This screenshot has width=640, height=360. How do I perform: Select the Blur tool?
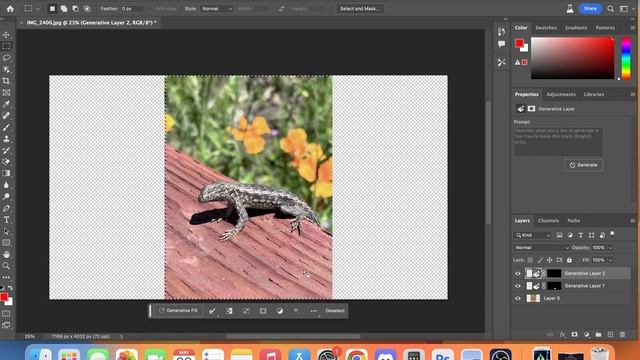tap(6, 185)
